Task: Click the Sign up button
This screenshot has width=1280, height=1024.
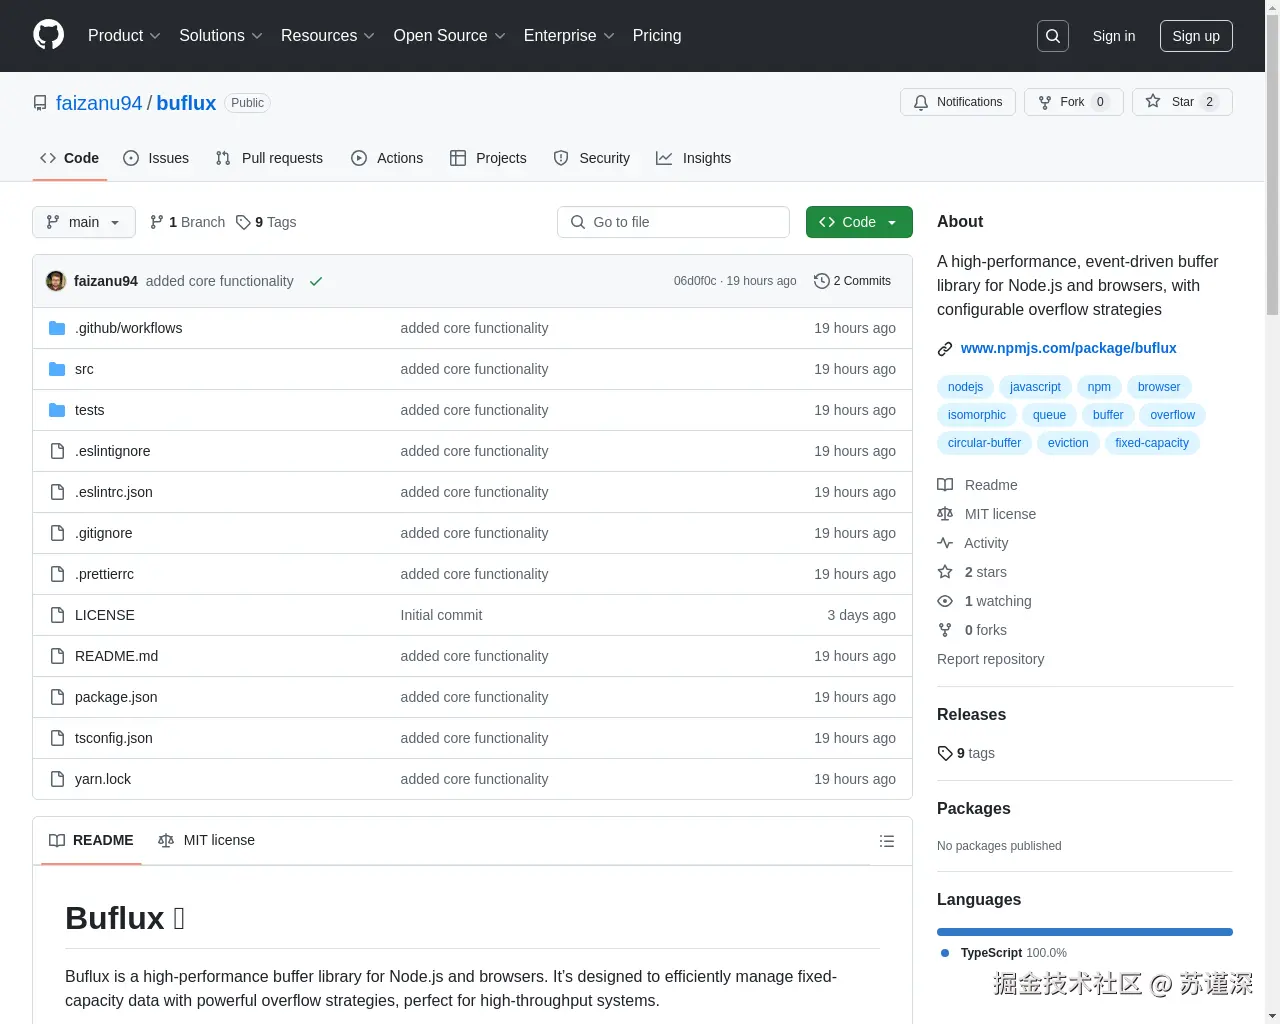Action: (x=1196, y=35)
